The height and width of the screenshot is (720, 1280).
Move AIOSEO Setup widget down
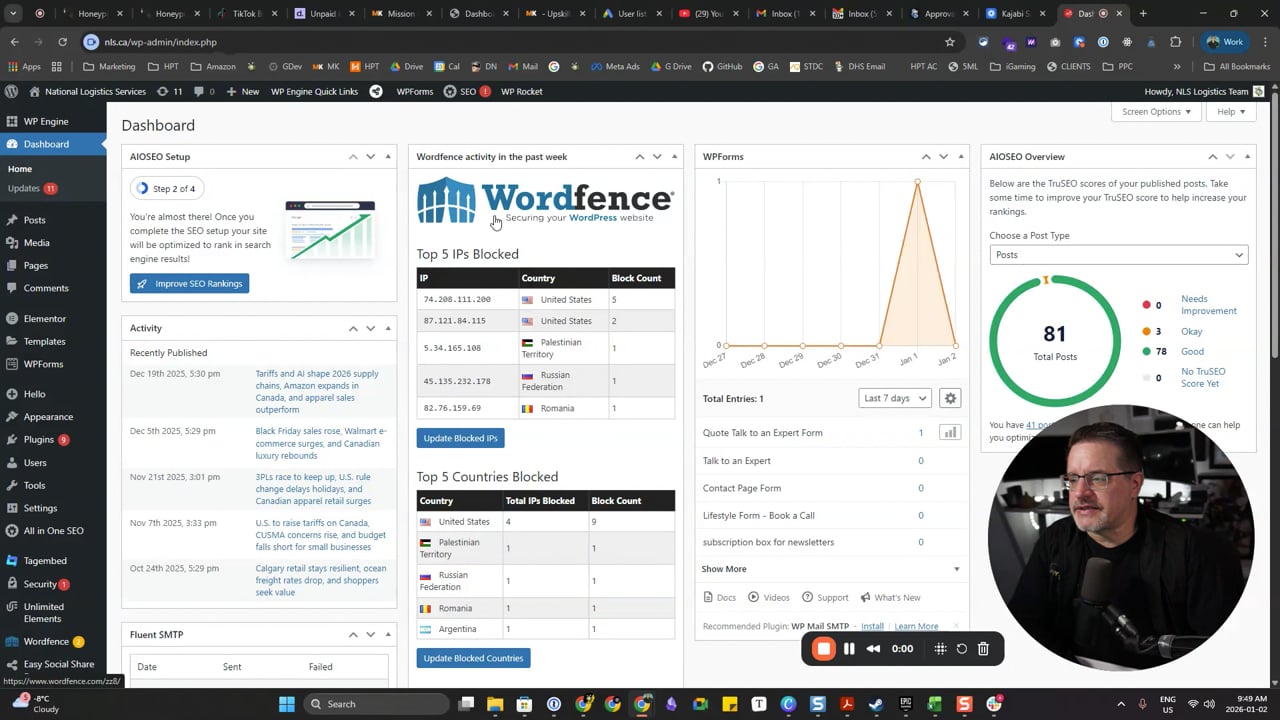click(x=370, y=157)
